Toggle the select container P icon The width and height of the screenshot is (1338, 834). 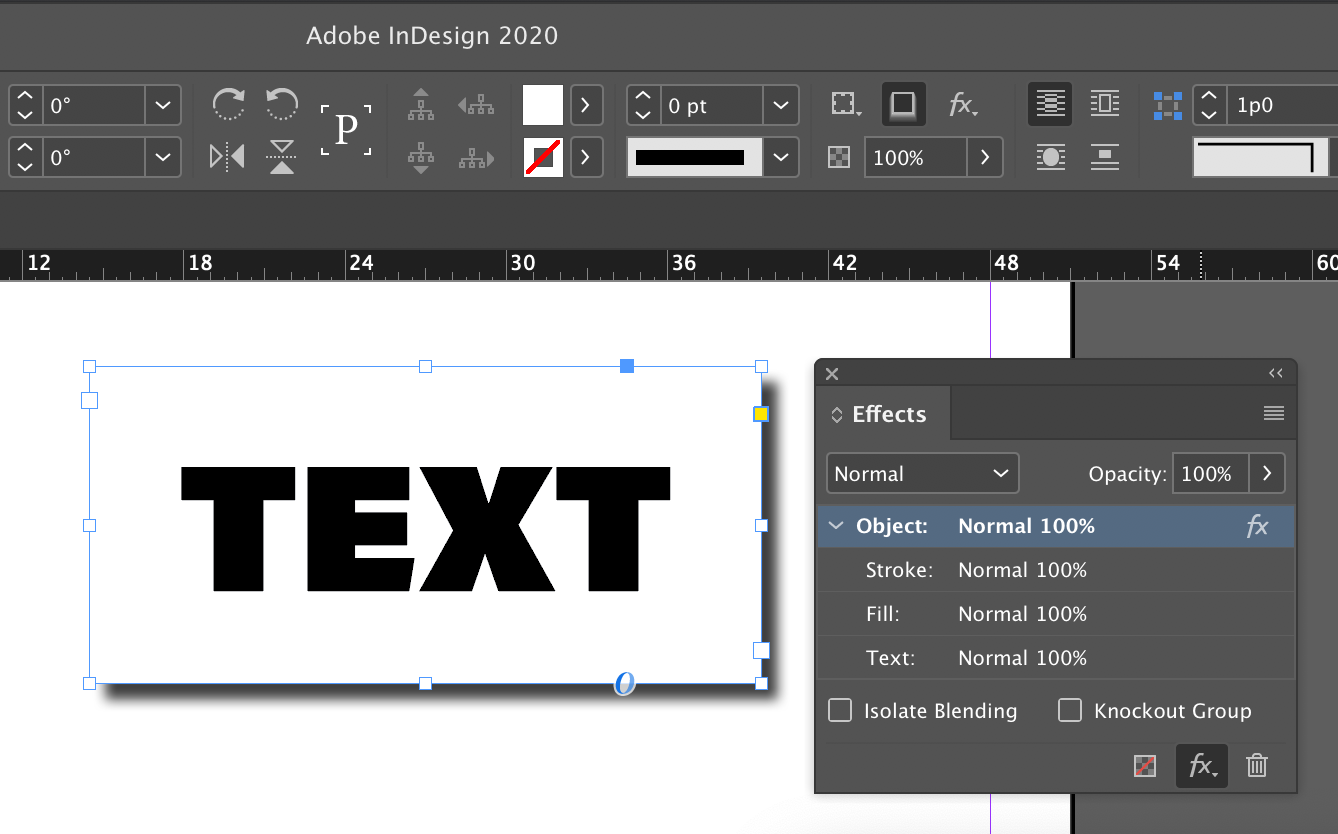point(347,128)
